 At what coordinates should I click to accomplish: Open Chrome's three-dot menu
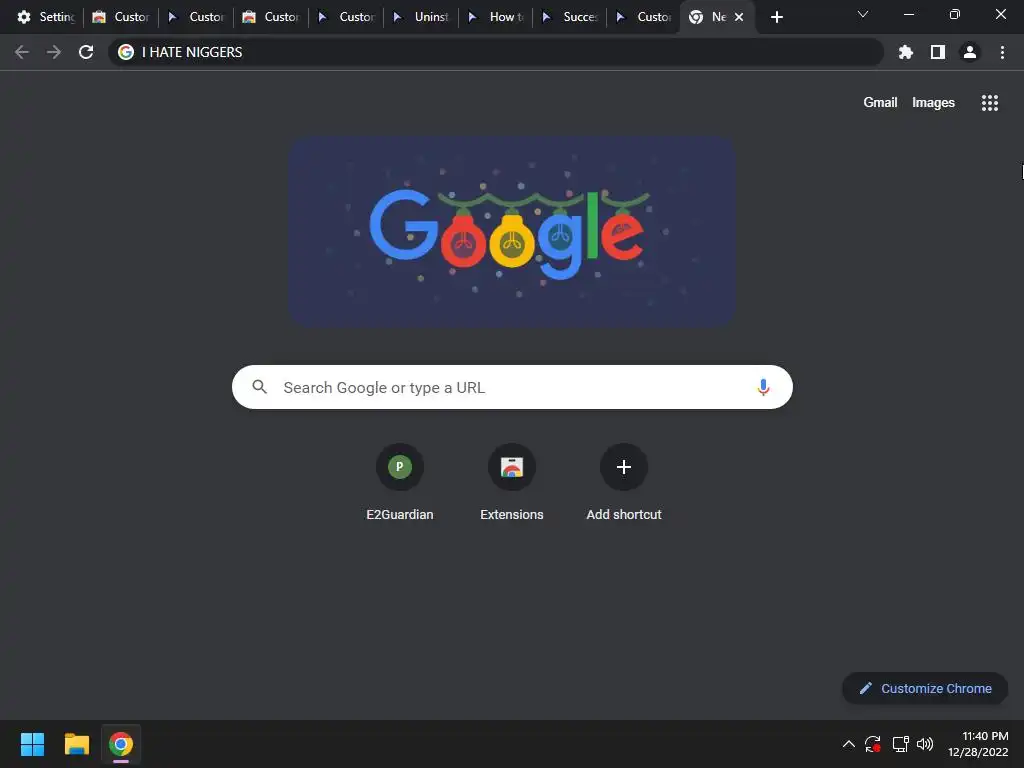pos(1002,52)
